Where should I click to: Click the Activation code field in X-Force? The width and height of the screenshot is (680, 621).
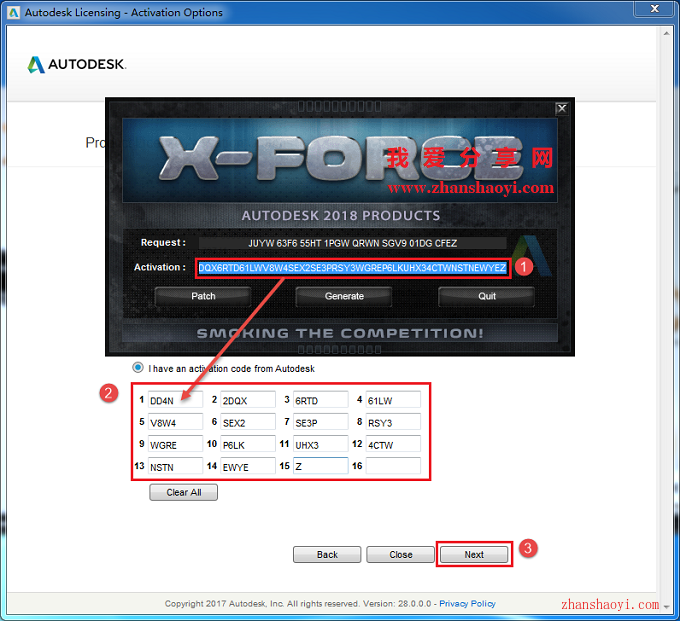click(352, 268)
